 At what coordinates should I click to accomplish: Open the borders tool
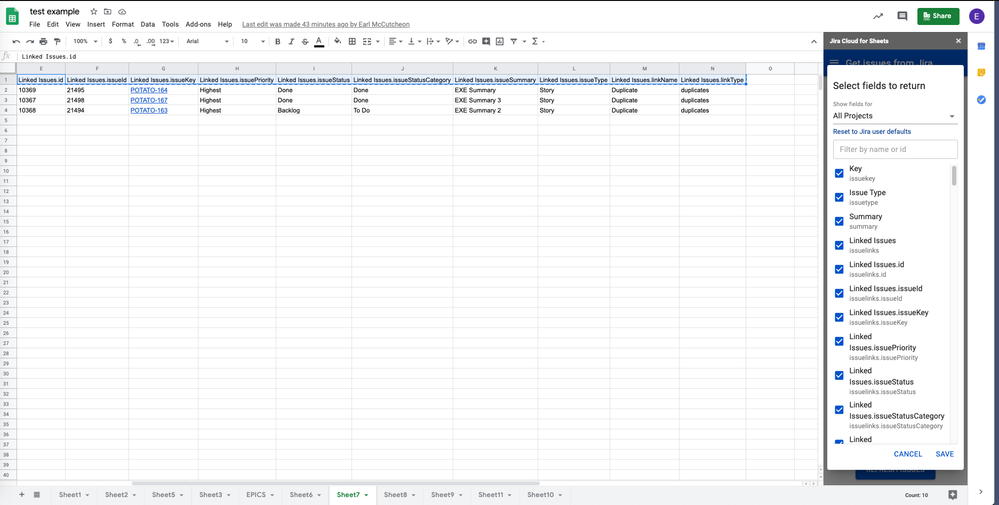pyautogui.click(x=352, y=41)
